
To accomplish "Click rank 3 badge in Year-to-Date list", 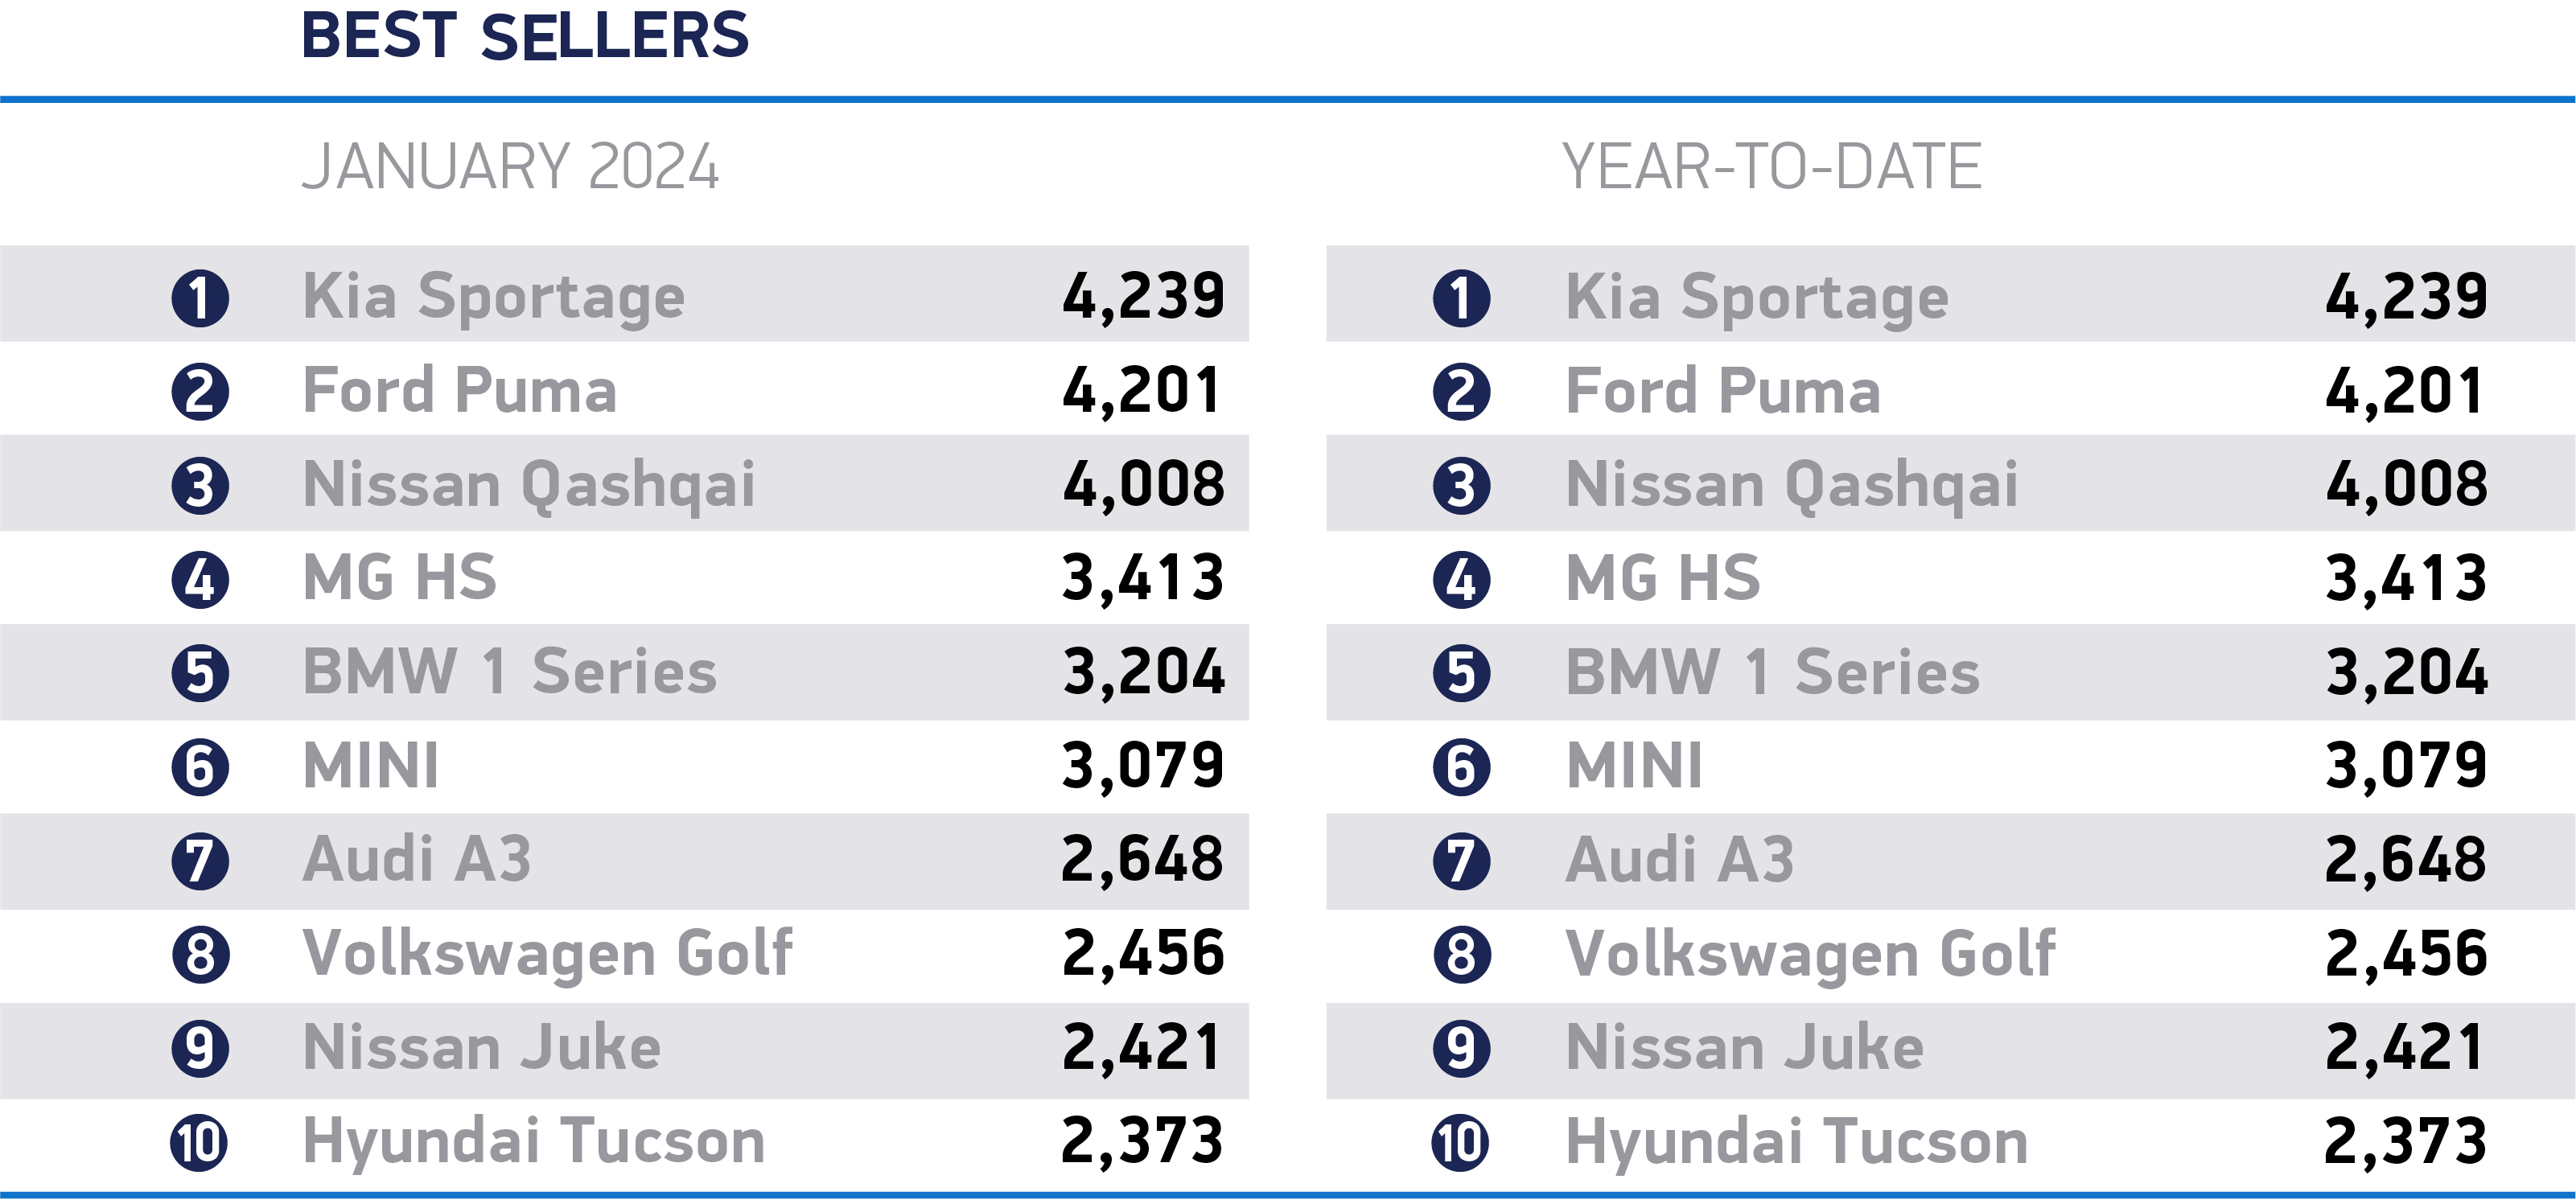I will click(x=1462, y=486).
